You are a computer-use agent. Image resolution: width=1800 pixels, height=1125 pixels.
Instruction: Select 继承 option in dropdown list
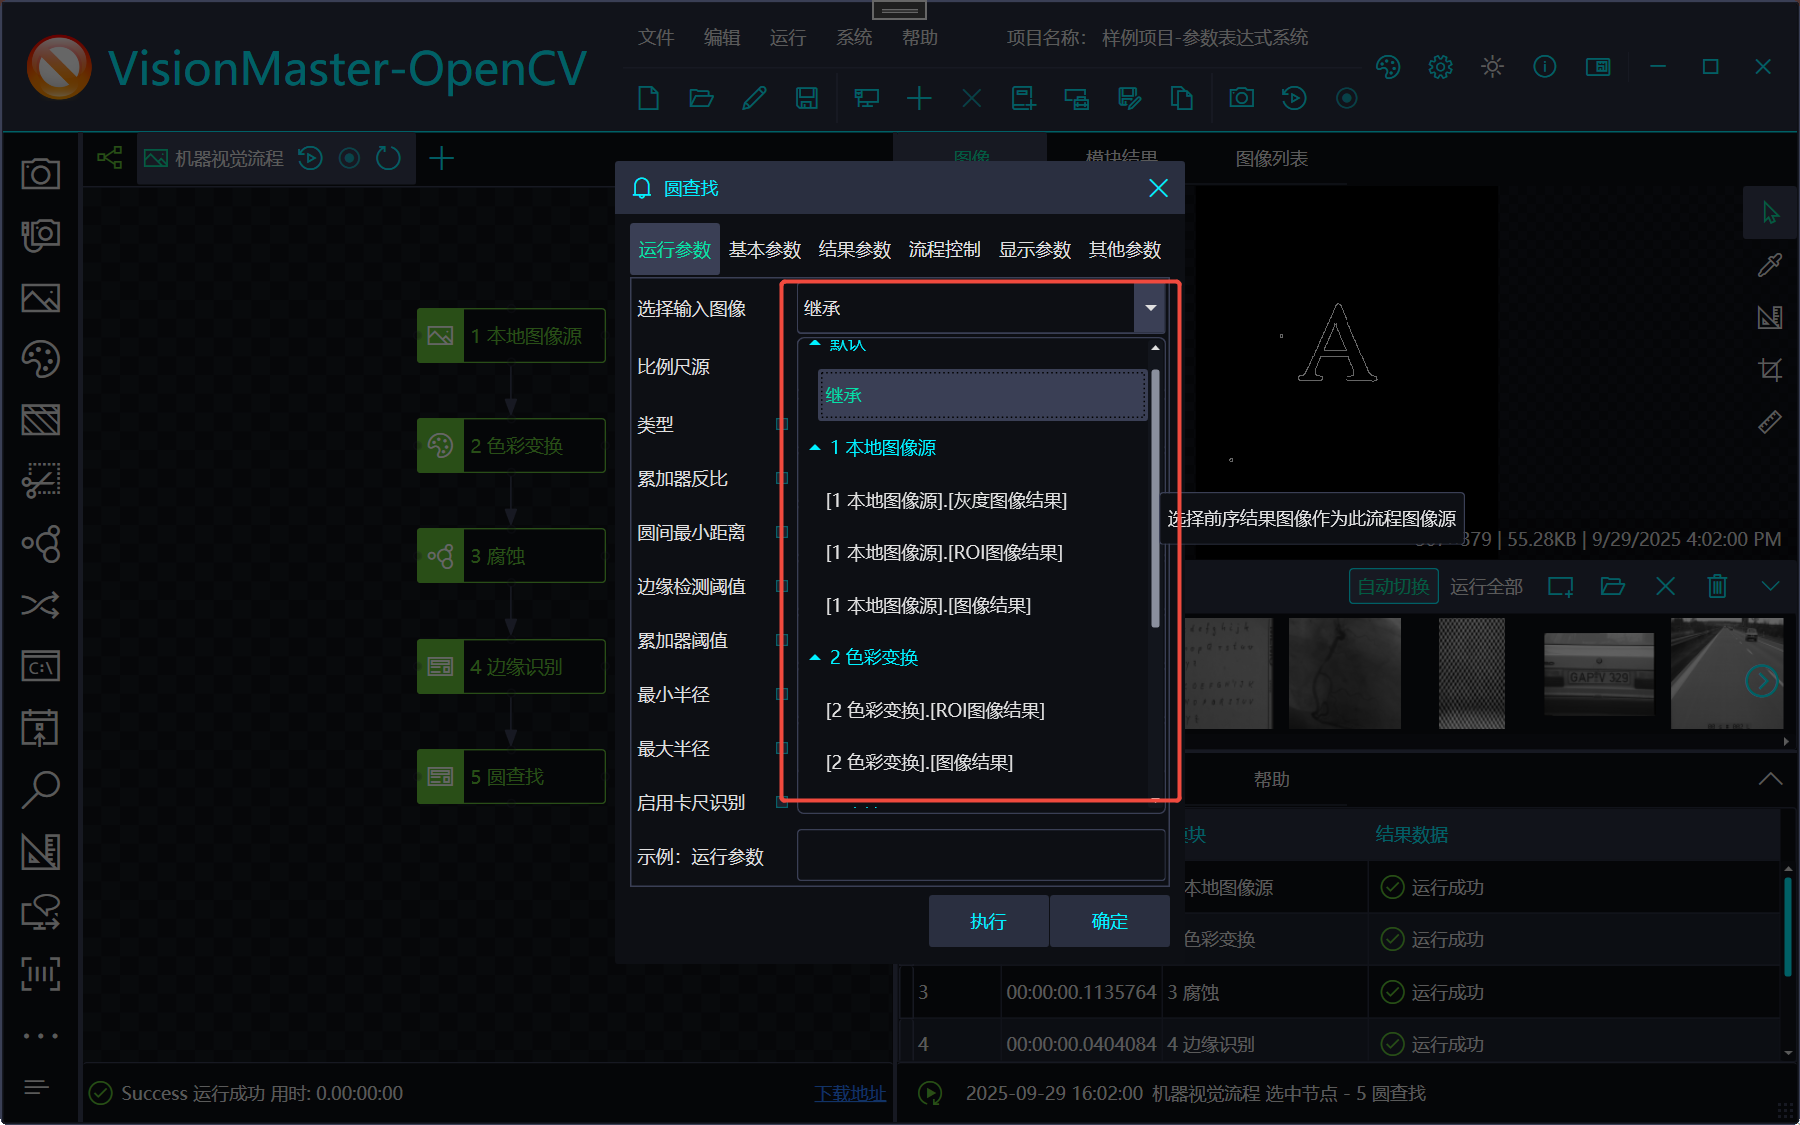click(x=982, y=395)
